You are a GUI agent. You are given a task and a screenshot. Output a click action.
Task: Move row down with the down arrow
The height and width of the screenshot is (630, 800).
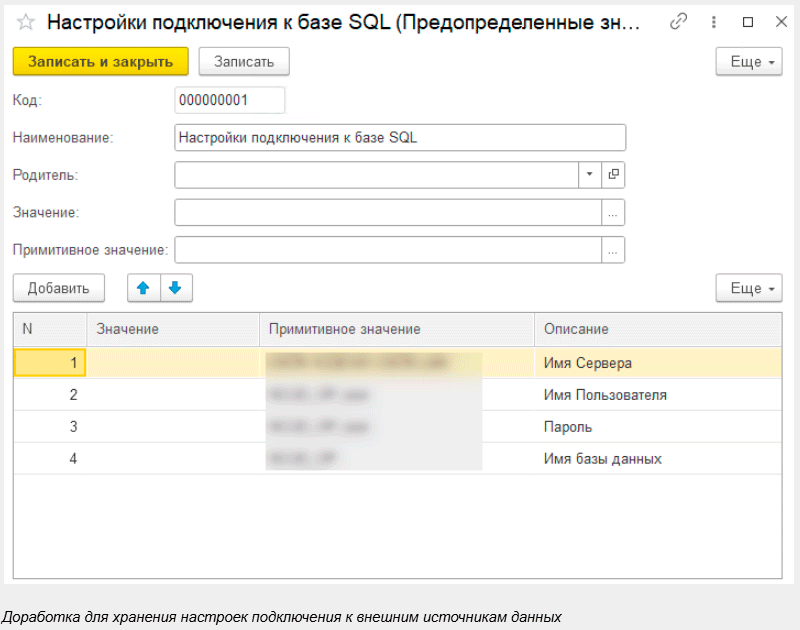tap(176, 288)
